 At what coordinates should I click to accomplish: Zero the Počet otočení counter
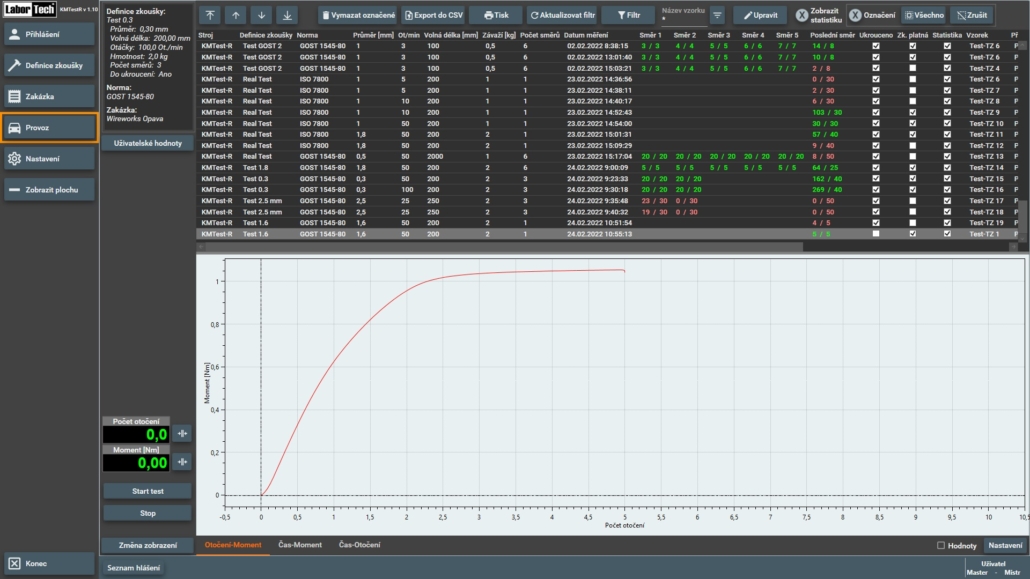[182, 434]
